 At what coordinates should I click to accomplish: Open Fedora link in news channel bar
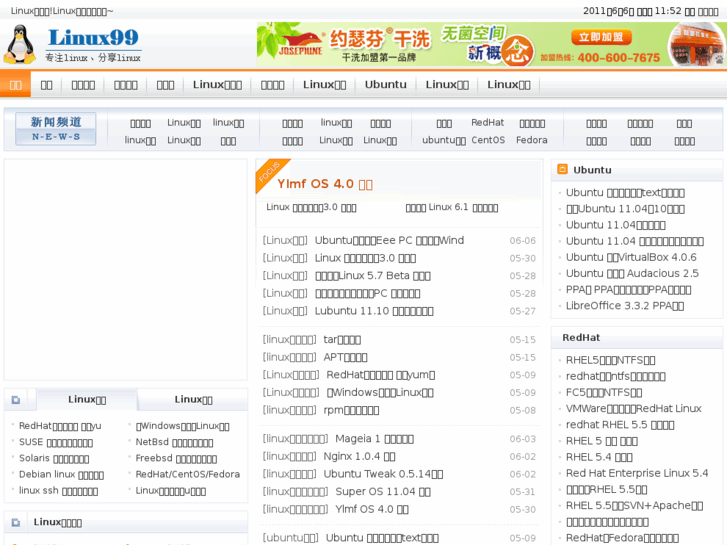pos(531,140)
